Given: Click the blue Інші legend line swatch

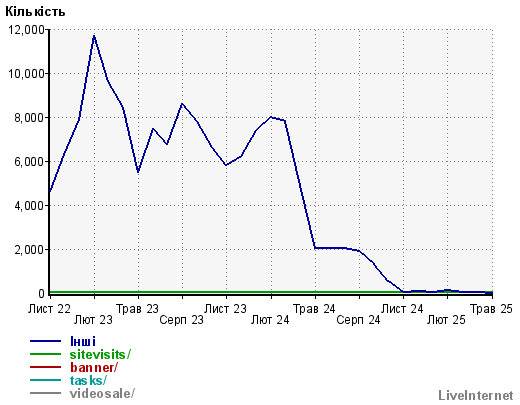Looking at the screenshot, I should tap(45, 341).
